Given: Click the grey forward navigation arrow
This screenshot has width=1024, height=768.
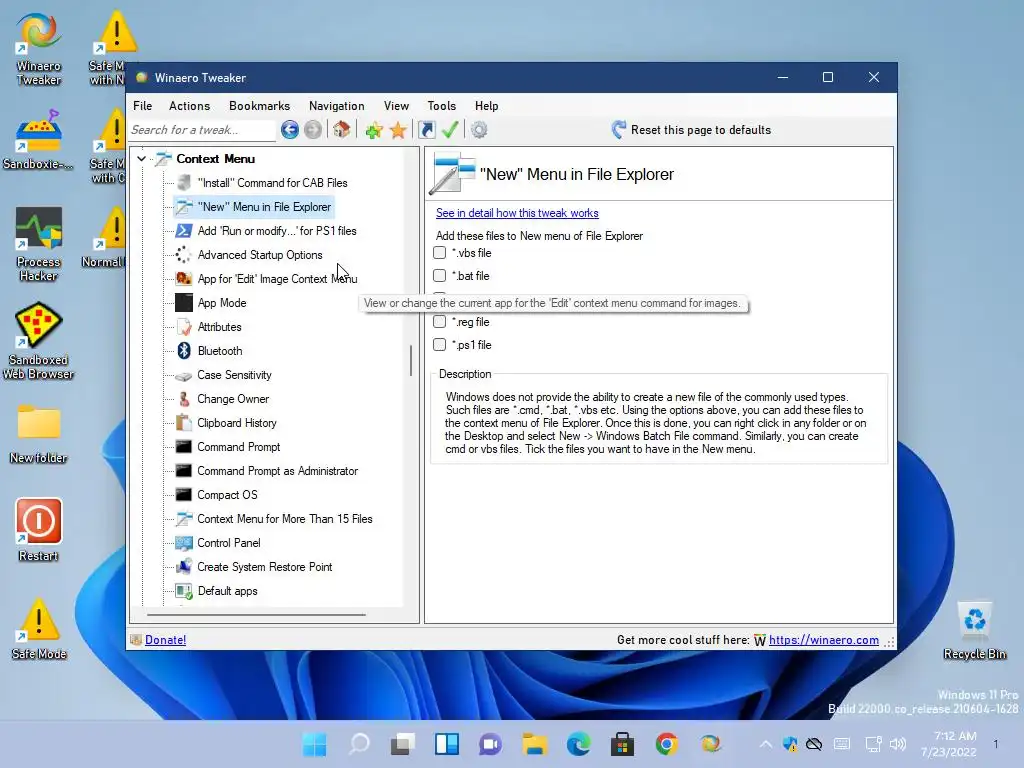Looking at the screenshot, I should tap(313, 130).
